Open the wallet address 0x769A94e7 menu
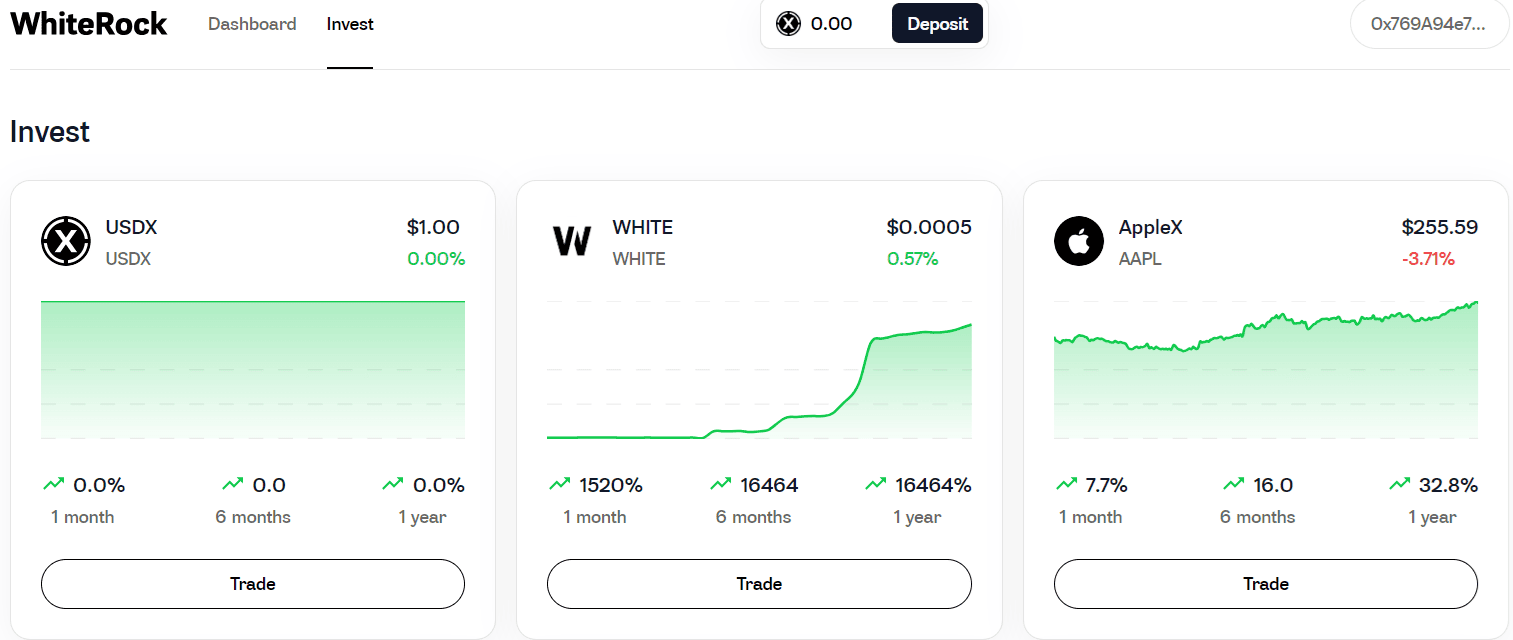1513x640 pixels. pos(1428,24)
